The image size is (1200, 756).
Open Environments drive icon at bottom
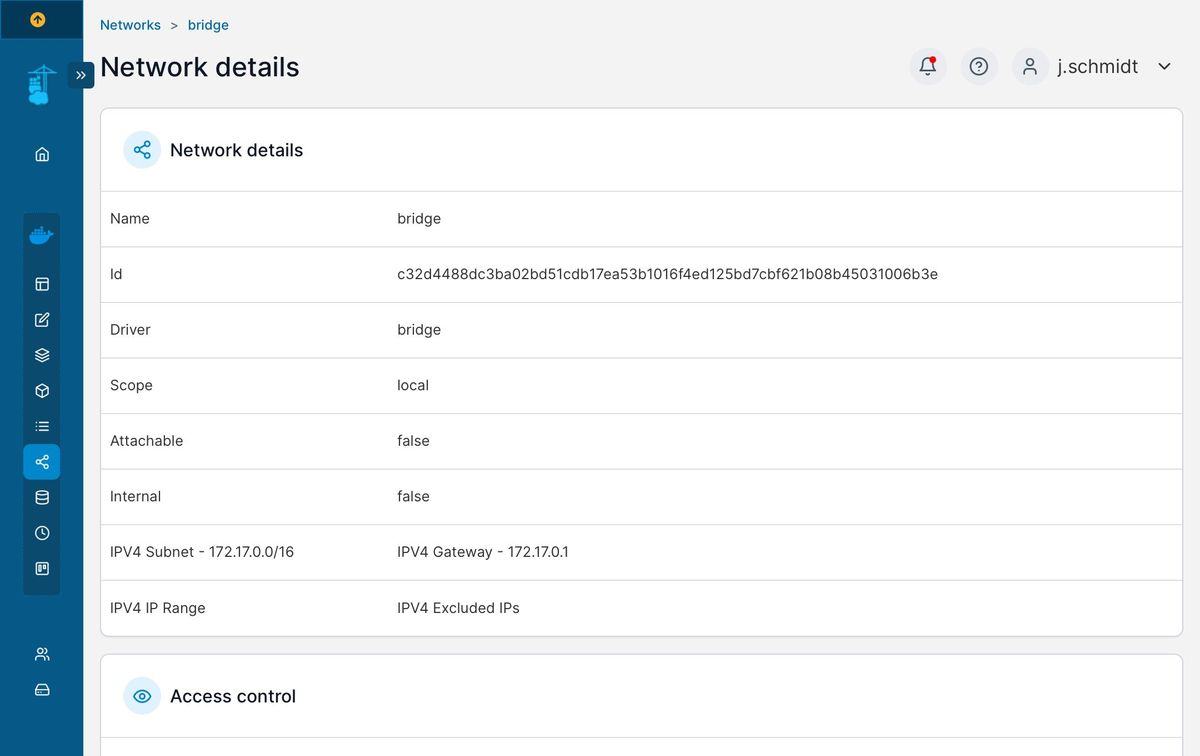pyautogui.click(x=42, y=690)
